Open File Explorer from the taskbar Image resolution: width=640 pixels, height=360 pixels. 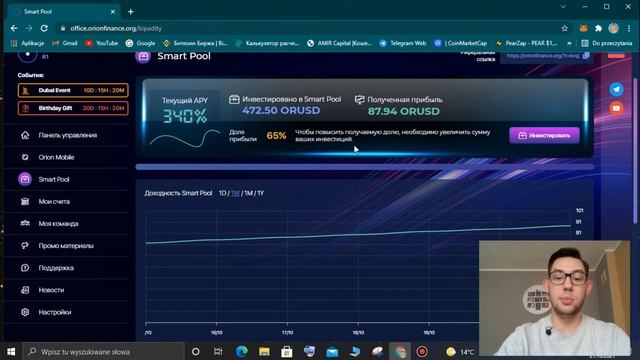click(264, 351)
